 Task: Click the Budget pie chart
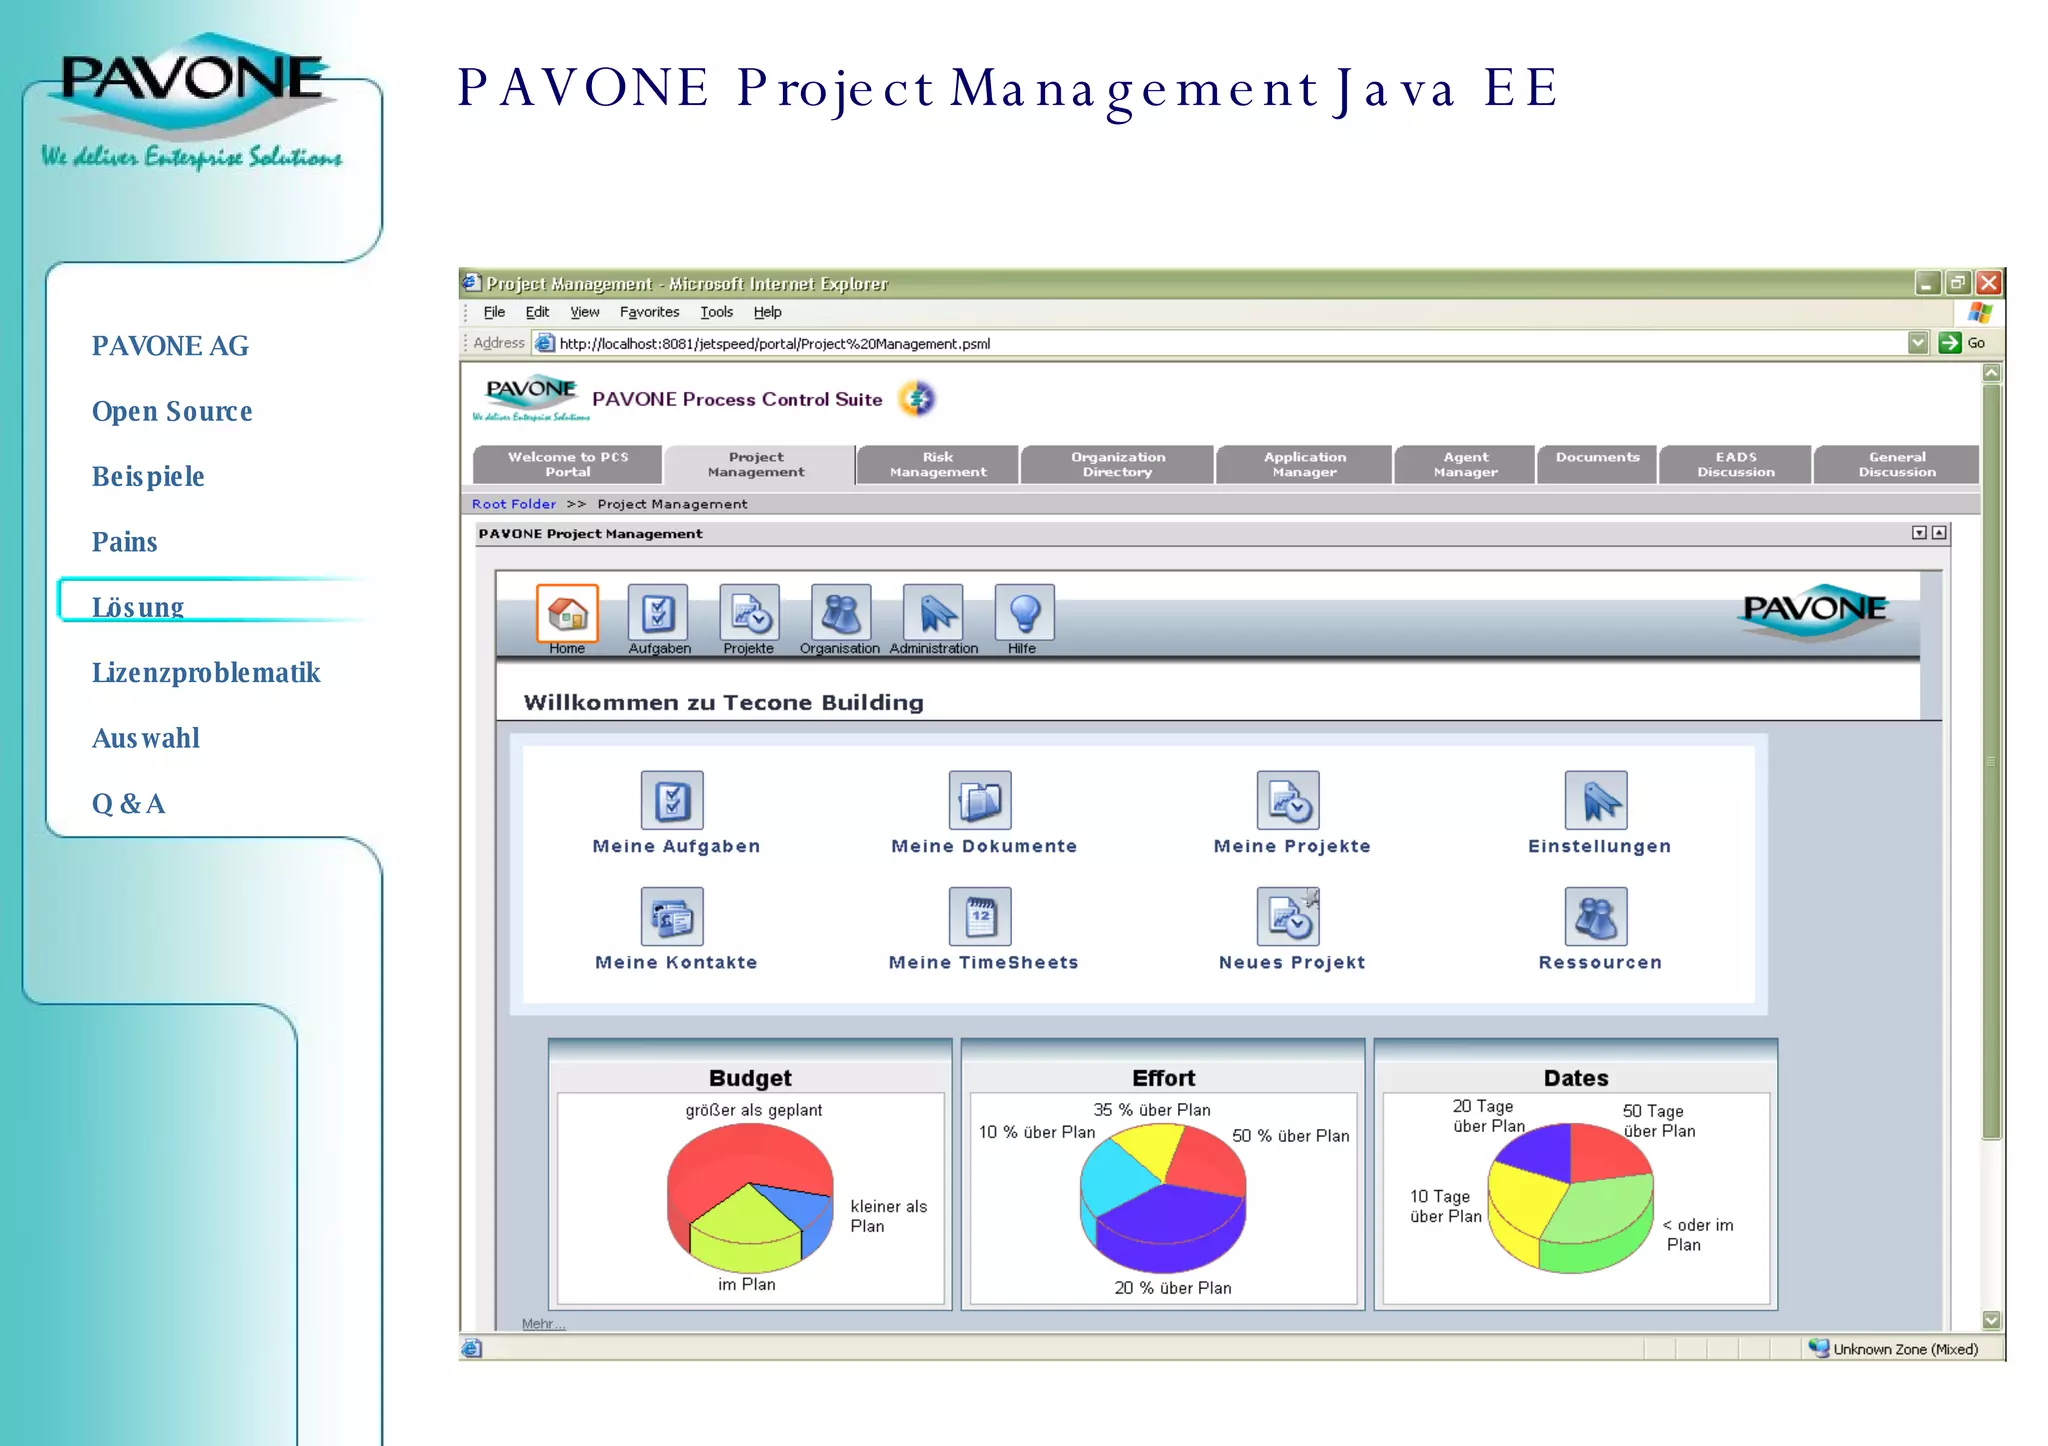pyautogui.click(x=750, y=1197)
